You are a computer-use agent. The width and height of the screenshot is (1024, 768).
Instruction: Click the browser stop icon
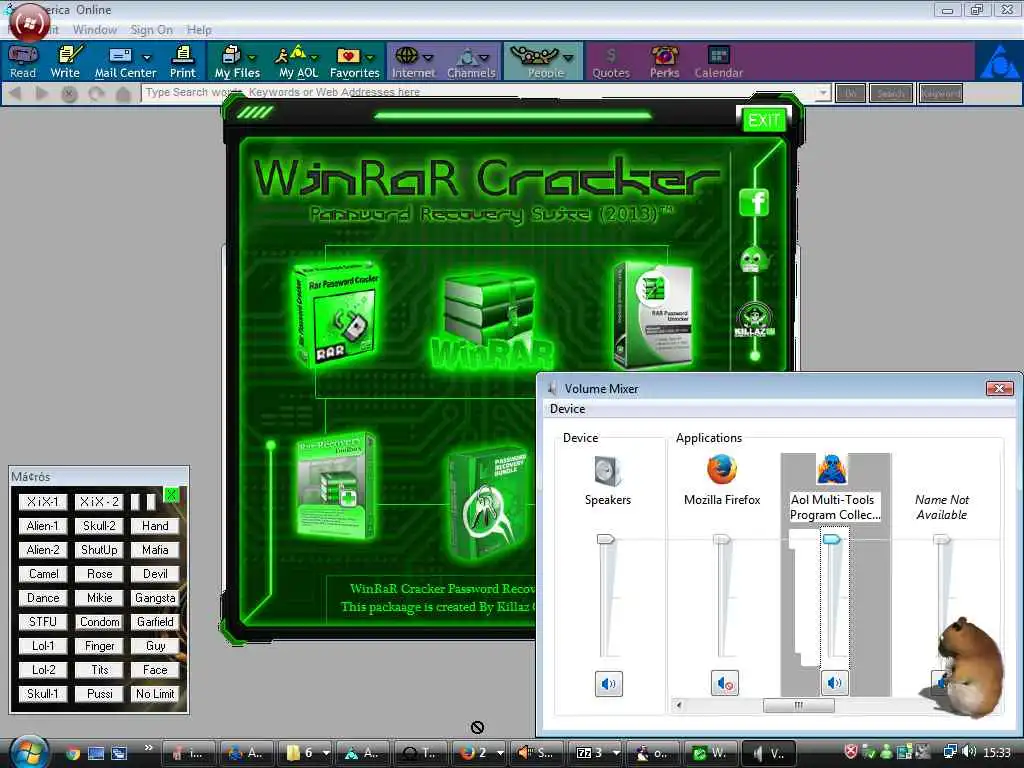click(x=69, y=94)
